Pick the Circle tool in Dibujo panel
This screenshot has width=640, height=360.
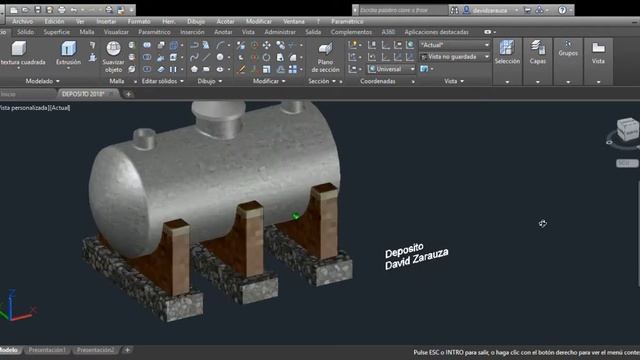pyautogui.click(x=220, y=57)
